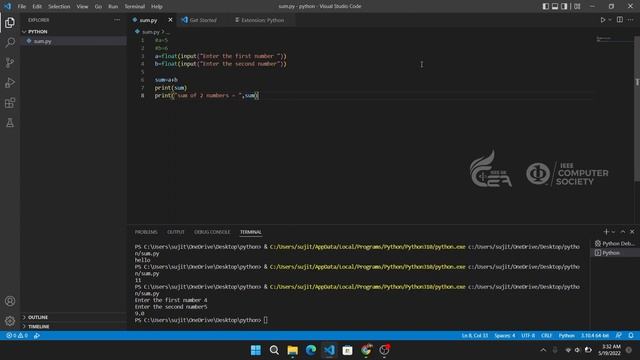The image size is (640, 360).
Task: Maximize the panel with chevron up
Action: pyautogui.click(x=623, y=231)
